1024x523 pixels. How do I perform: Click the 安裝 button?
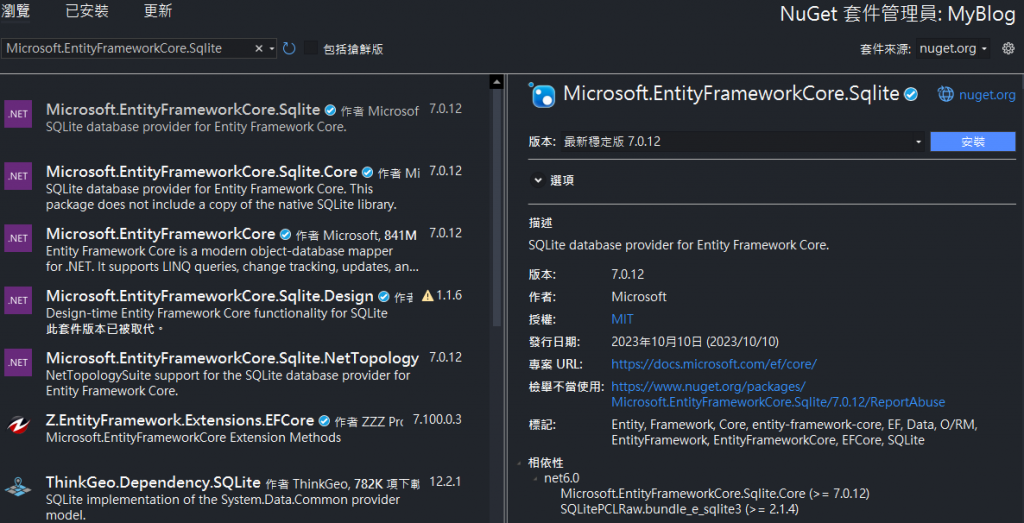[x=972, y=142]
